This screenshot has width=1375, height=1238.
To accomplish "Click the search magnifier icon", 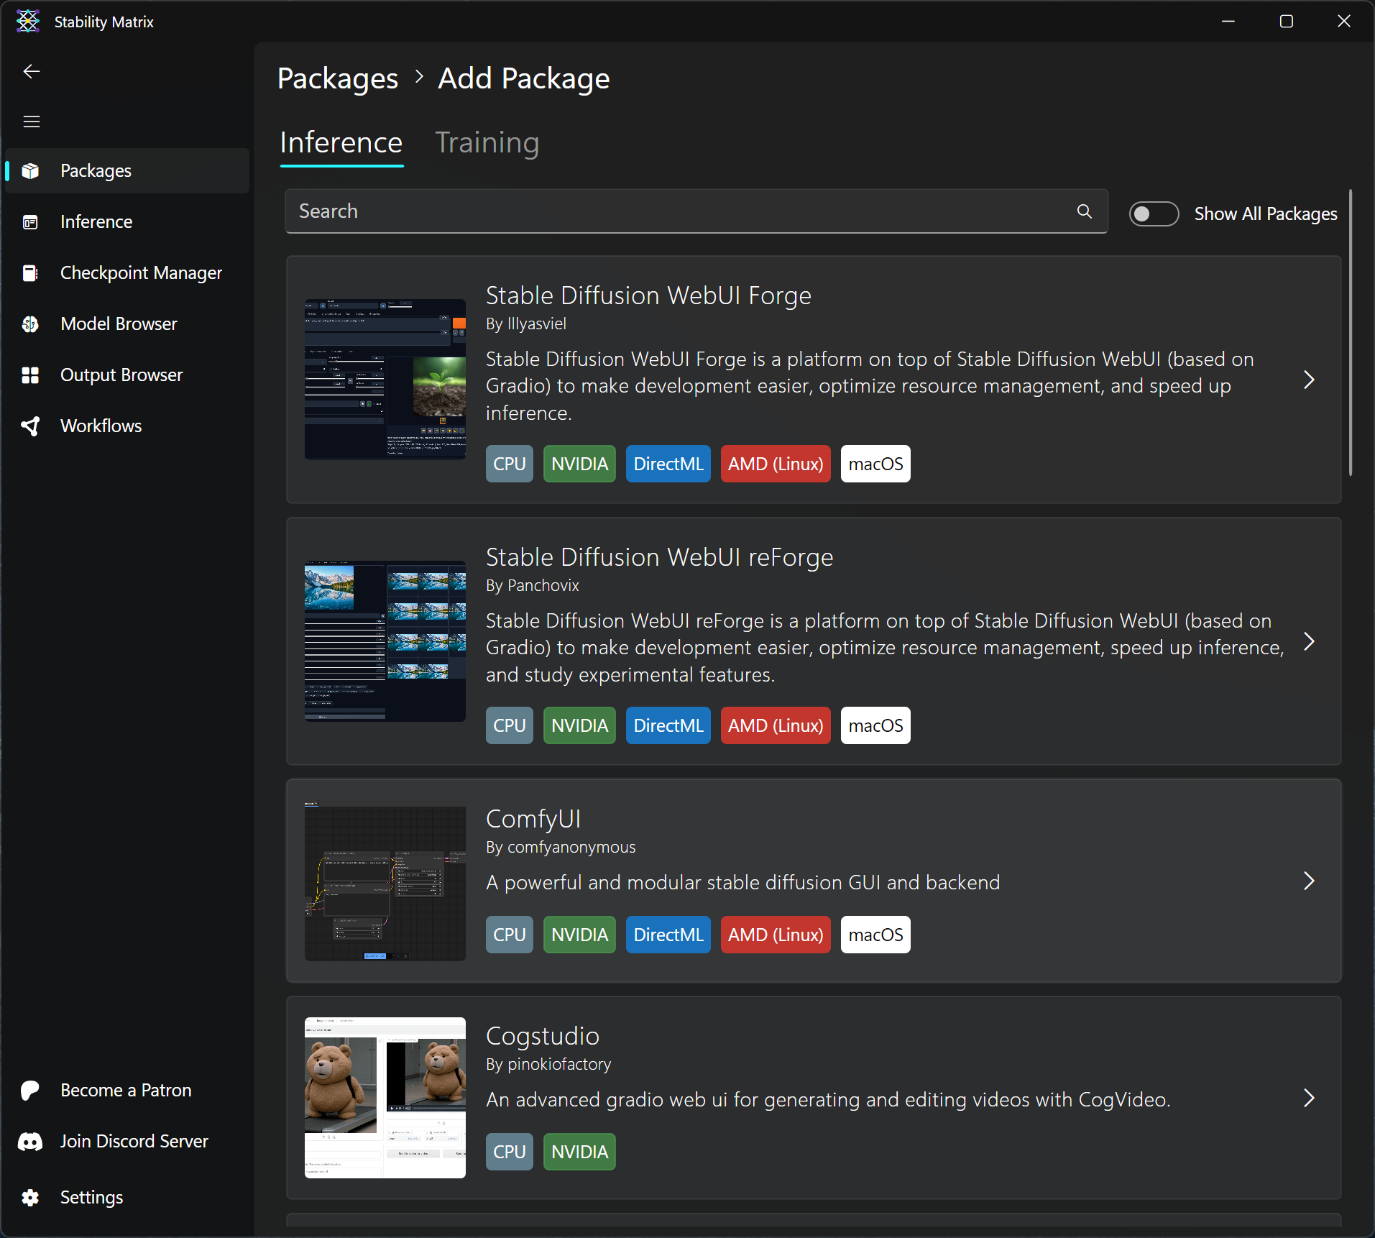I will coord(1084,211).
